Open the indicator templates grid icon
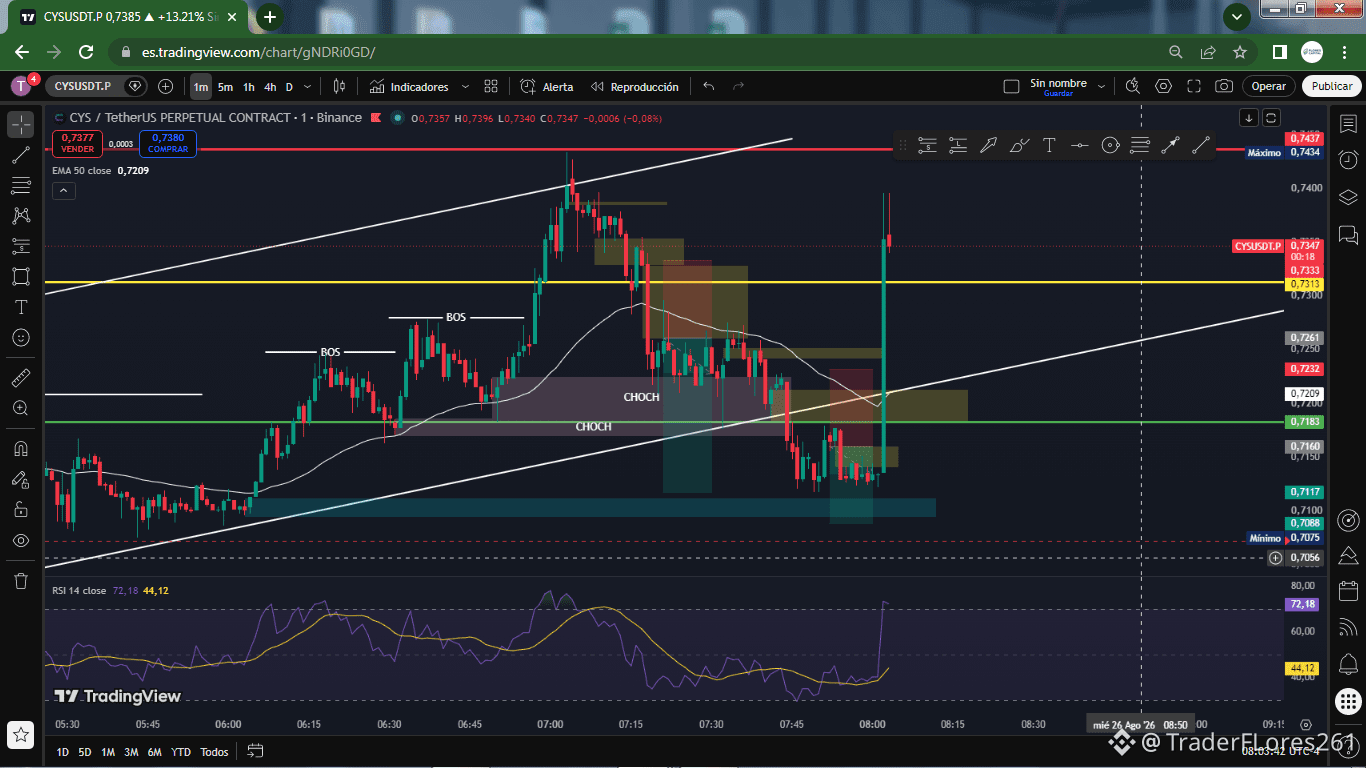The width and height of the screenshot is (1366, 768). 491,87
